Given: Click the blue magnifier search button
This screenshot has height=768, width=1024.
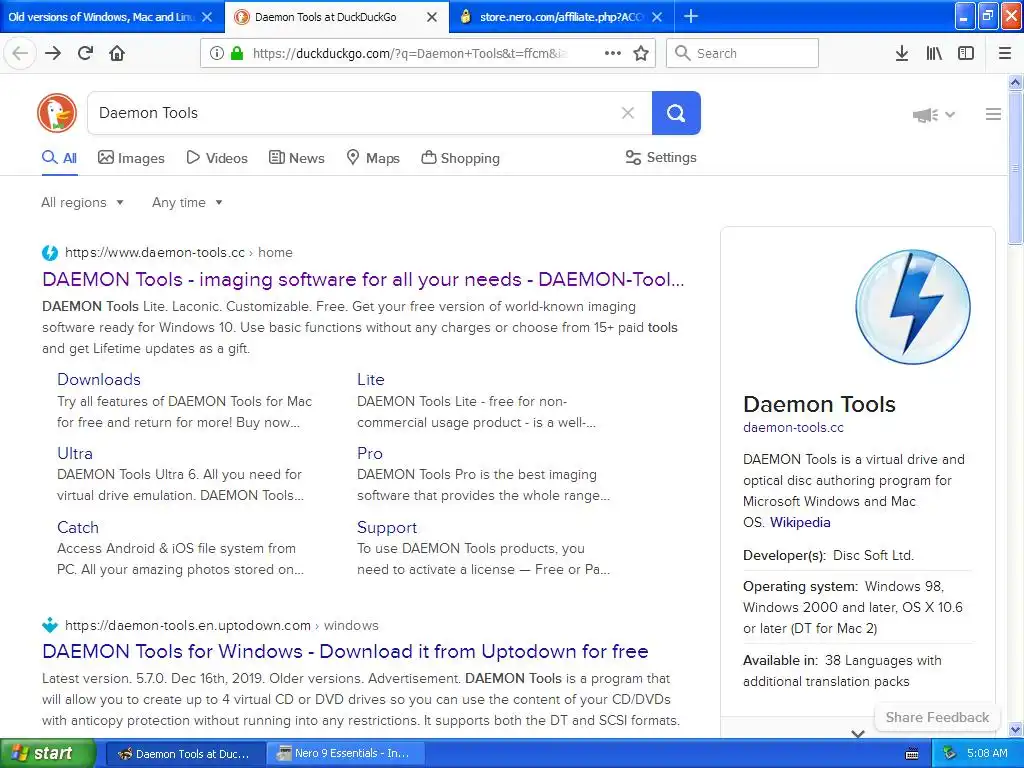Looking at the screenshot, I should pos(676,113).
